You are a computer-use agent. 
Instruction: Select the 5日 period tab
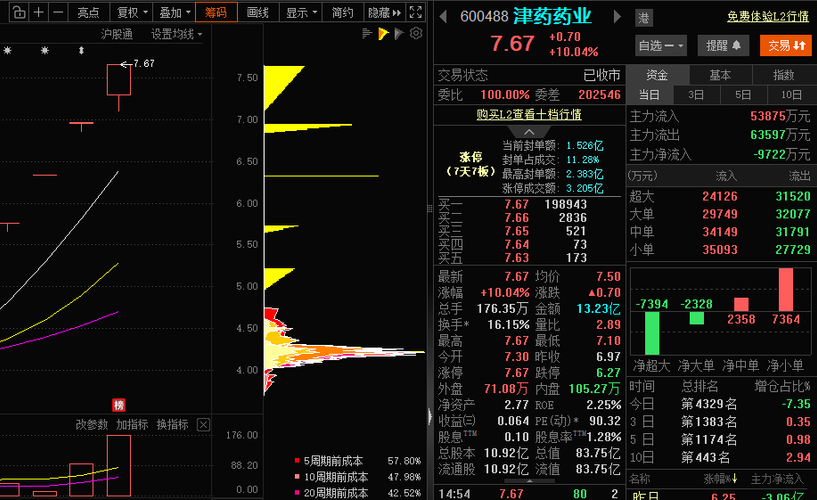pyautogui.click(x=743, y=95)
